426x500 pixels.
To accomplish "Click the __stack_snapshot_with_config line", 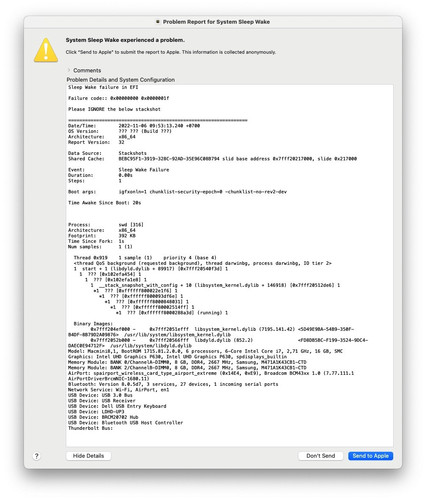I will [215, 285].
